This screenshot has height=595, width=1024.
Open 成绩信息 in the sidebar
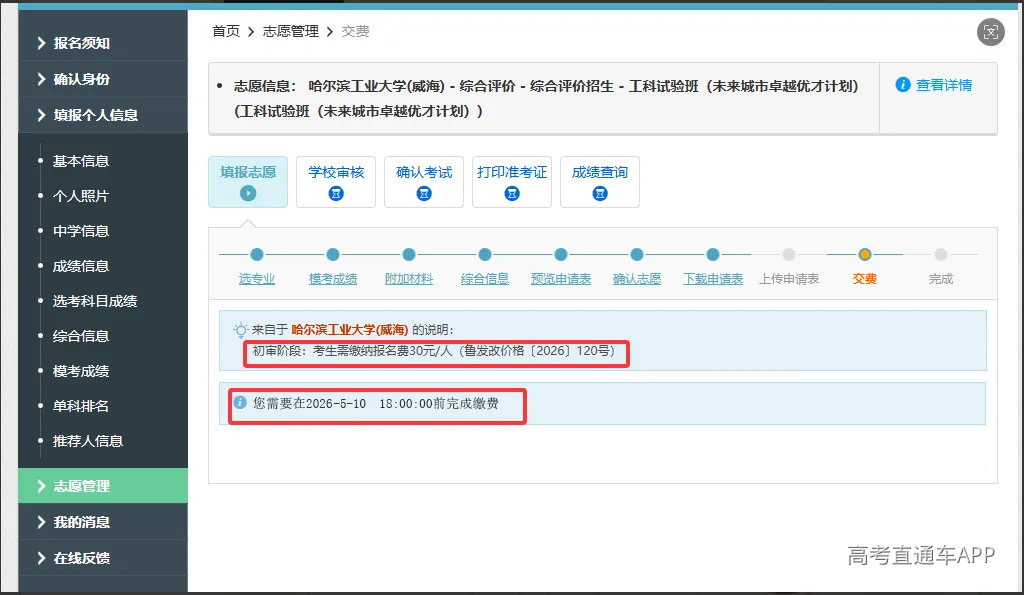(x=81, y=266)
